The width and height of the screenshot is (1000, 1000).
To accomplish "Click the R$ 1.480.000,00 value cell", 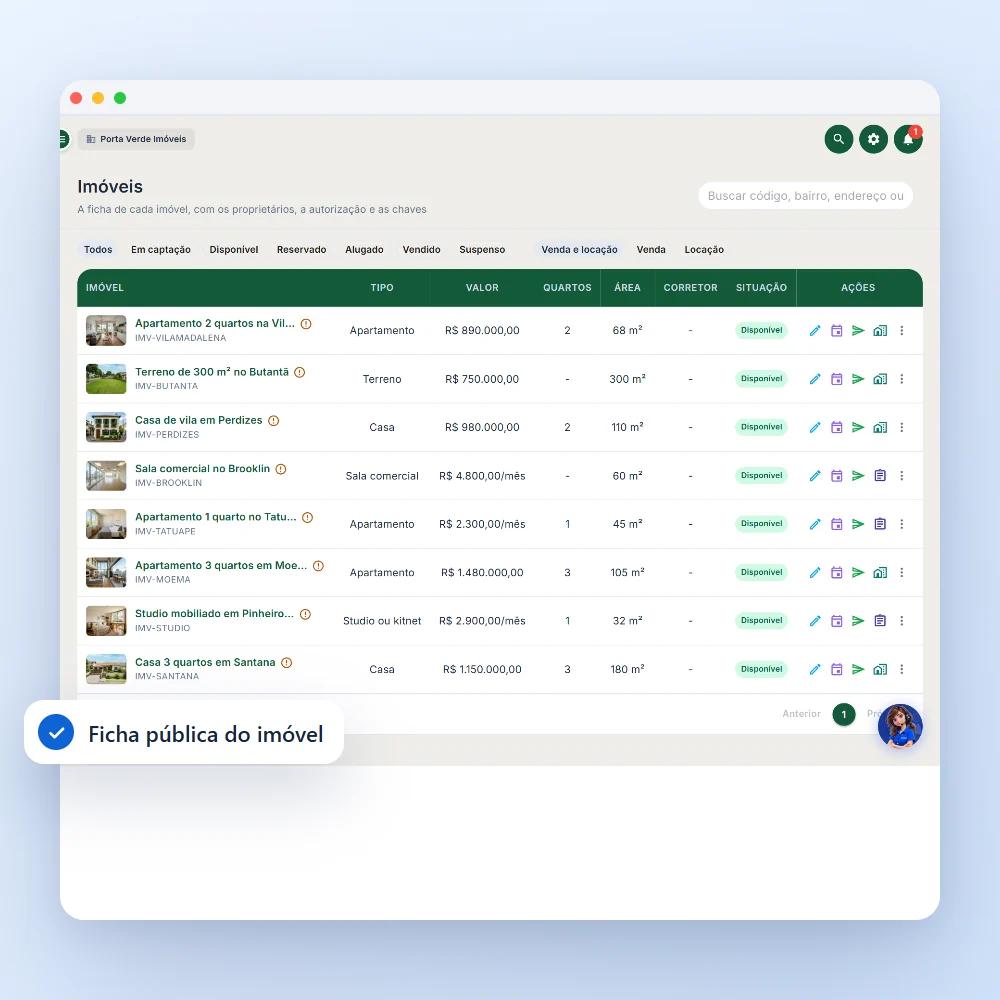I will click(x=482, y=573).
